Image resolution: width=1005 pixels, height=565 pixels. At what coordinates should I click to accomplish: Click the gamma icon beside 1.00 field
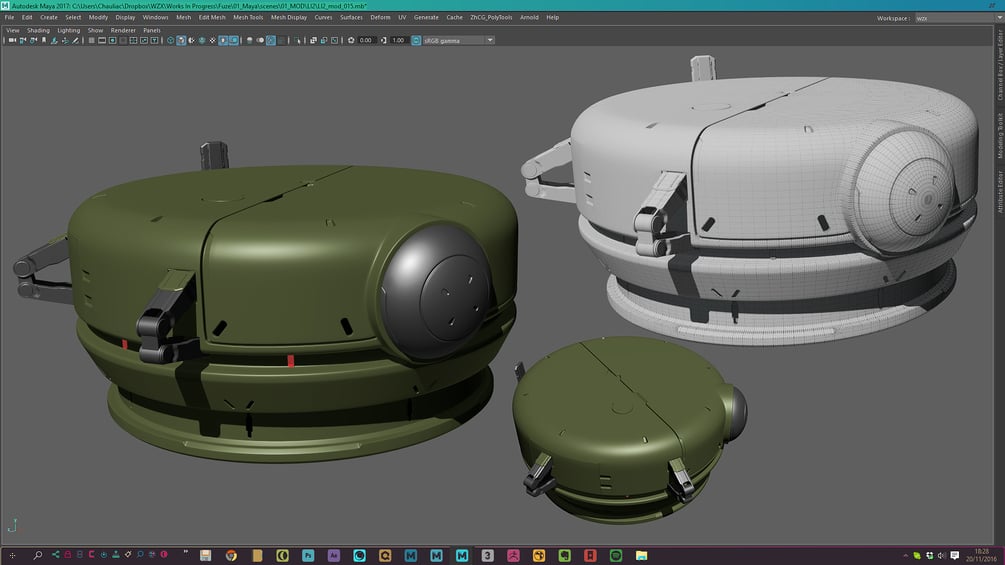click(383, 41)
